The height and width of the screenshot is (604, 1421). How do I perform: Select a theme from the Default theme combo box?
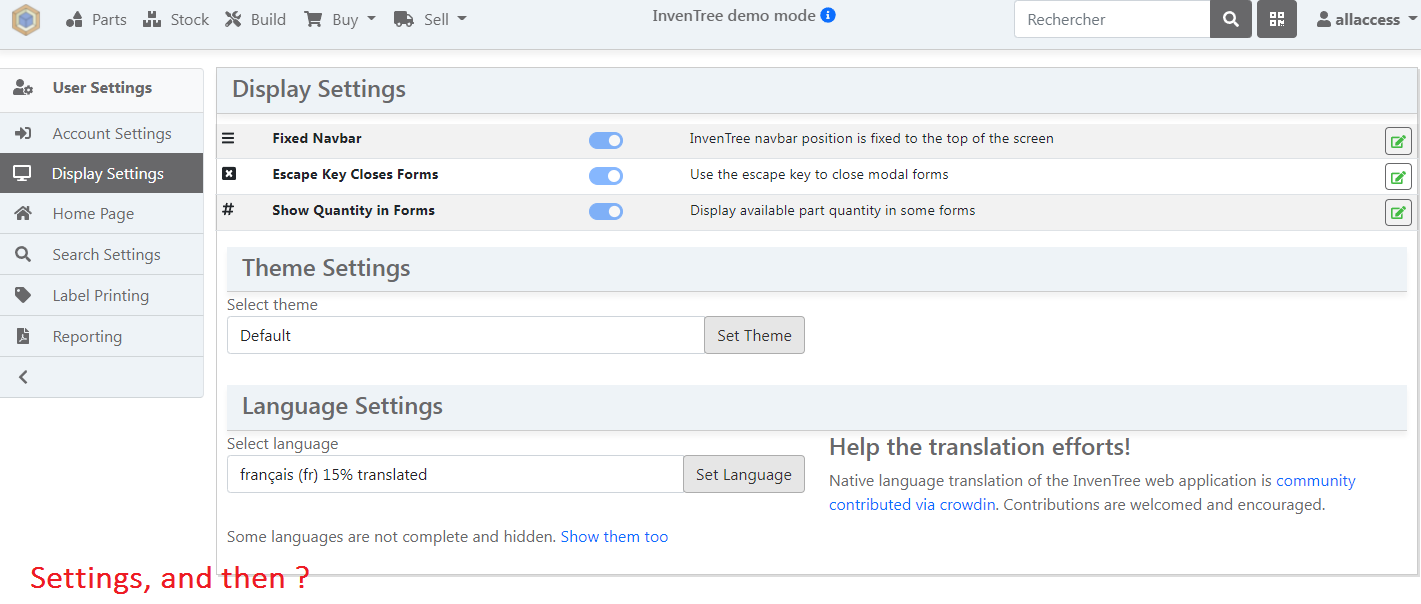pos(465,334)
